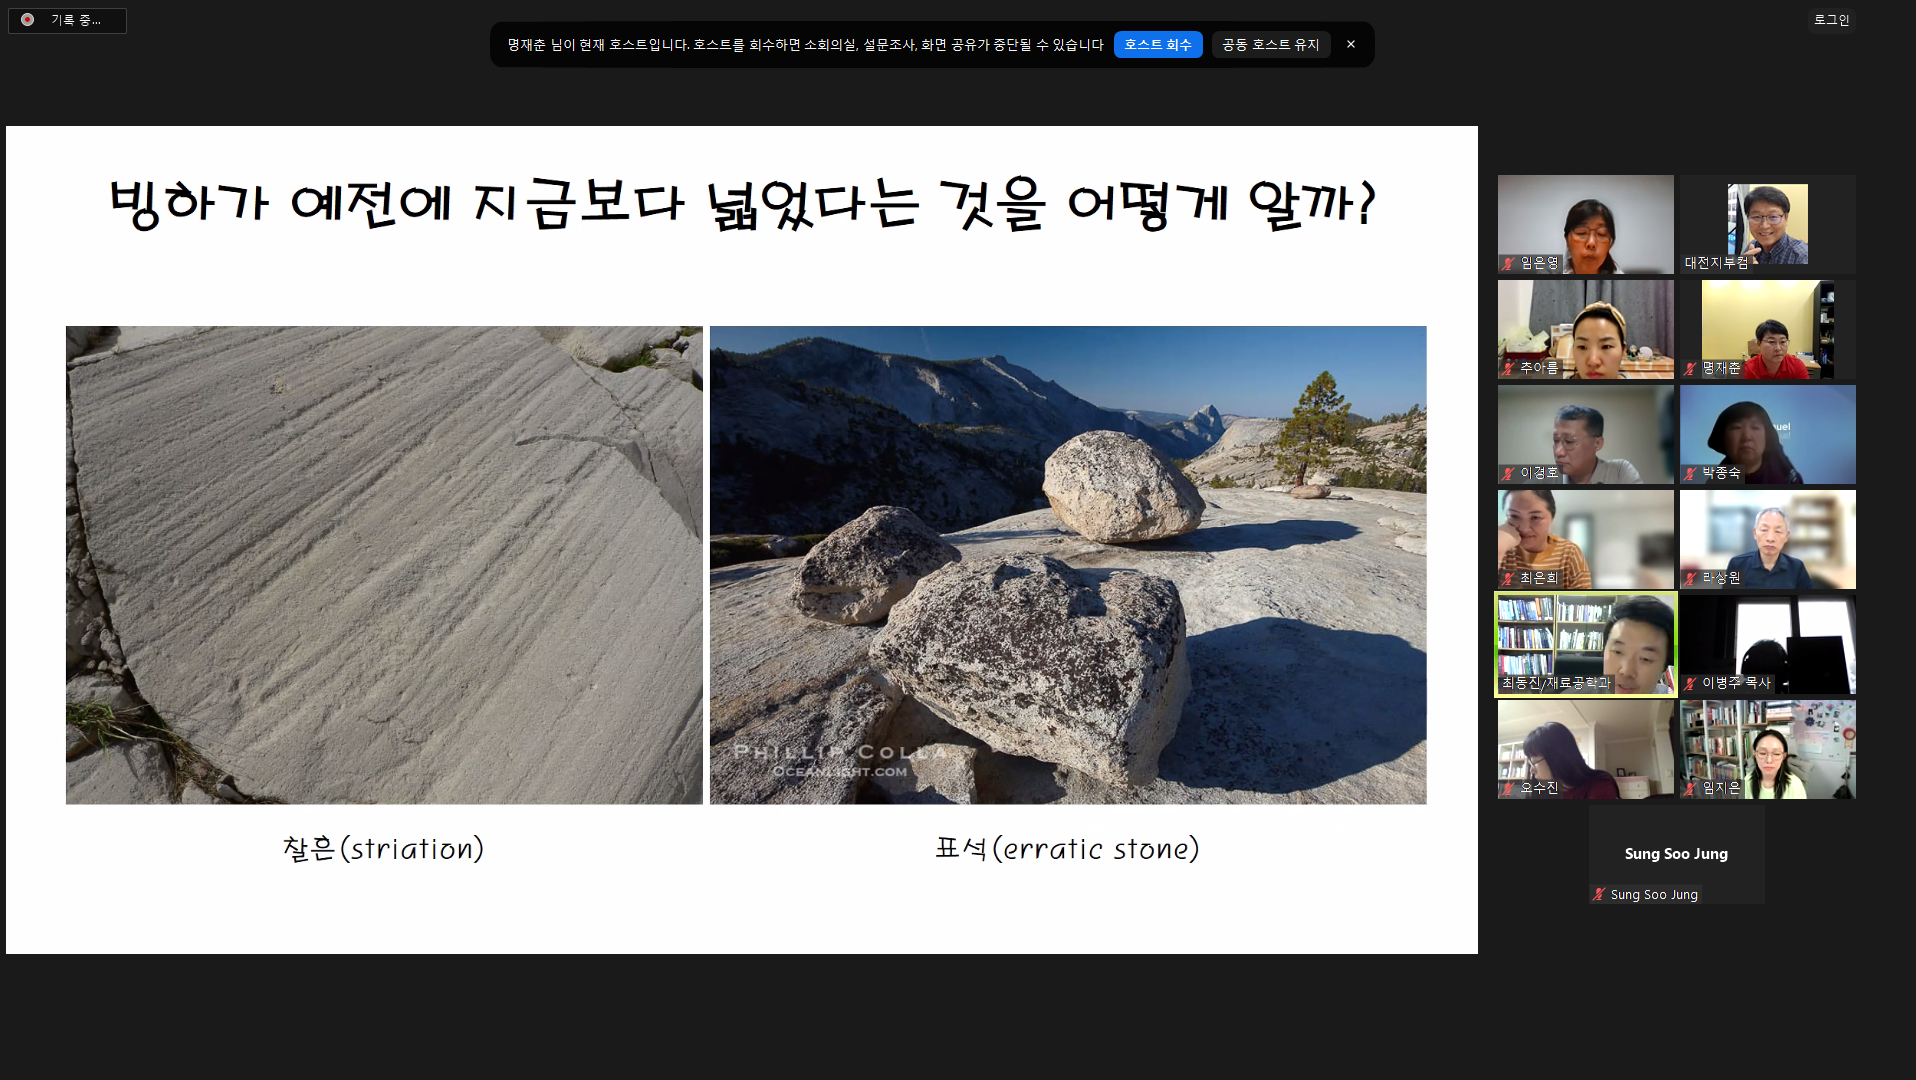The height and width of the screenshot is (1080, 1916).
Task: Select the video tile of 임지은
Action: click(x=1768, y=749)
